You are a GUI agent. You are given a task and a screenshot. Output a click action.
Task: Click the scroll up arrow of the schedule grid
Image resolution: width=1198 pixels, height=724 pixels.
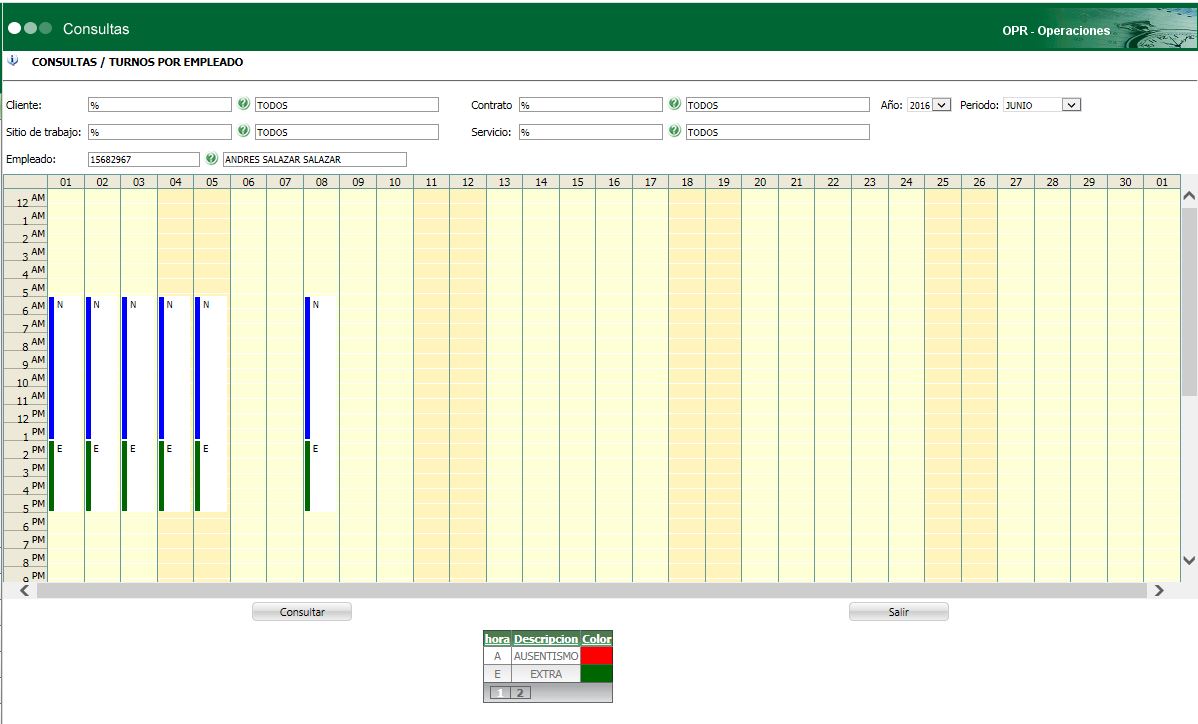pyautogui.click(x=1189, y=196)
